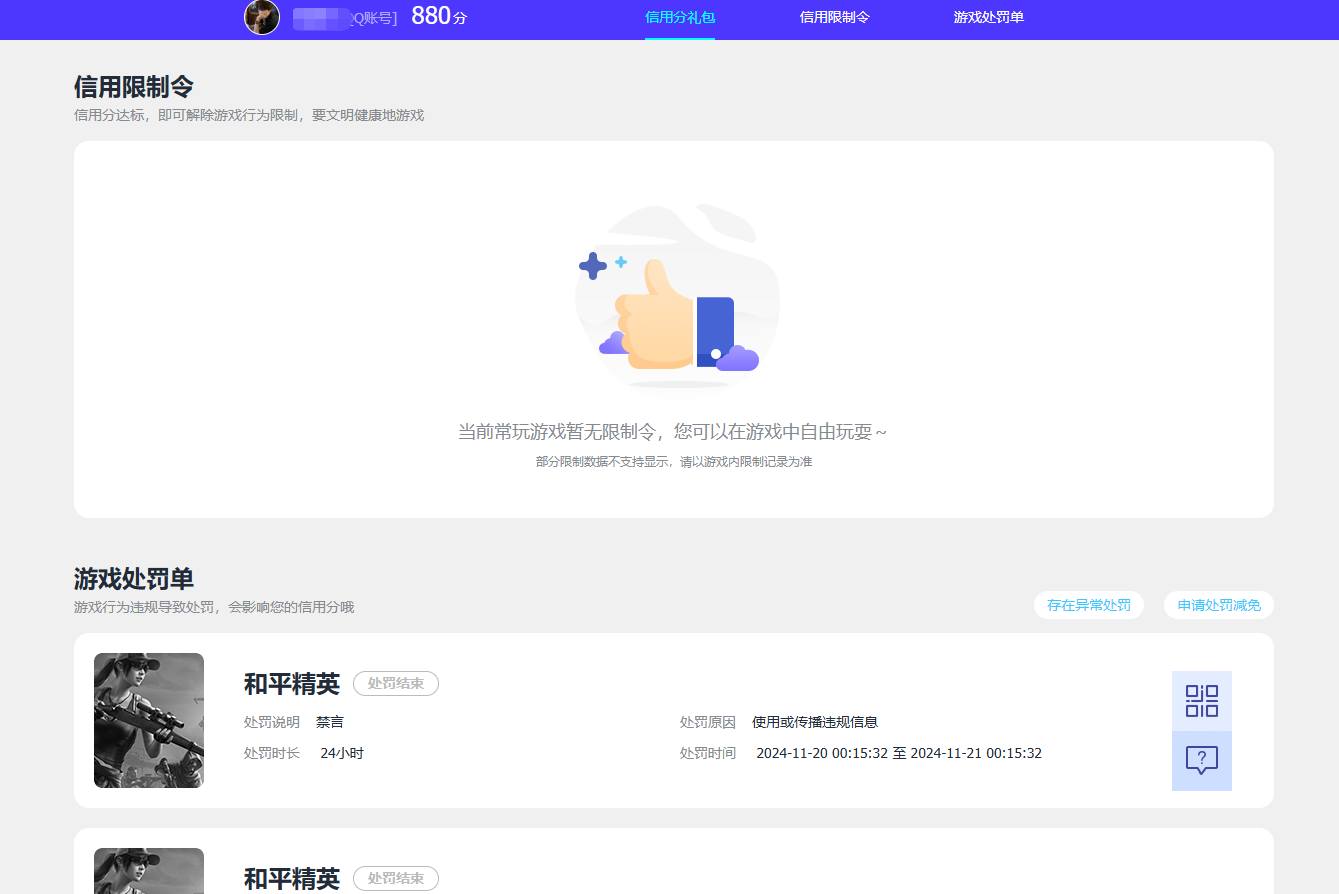Screen dimensions: 1339x894
Task: Click the Q账号 label in the header
Action: [372, 17]
